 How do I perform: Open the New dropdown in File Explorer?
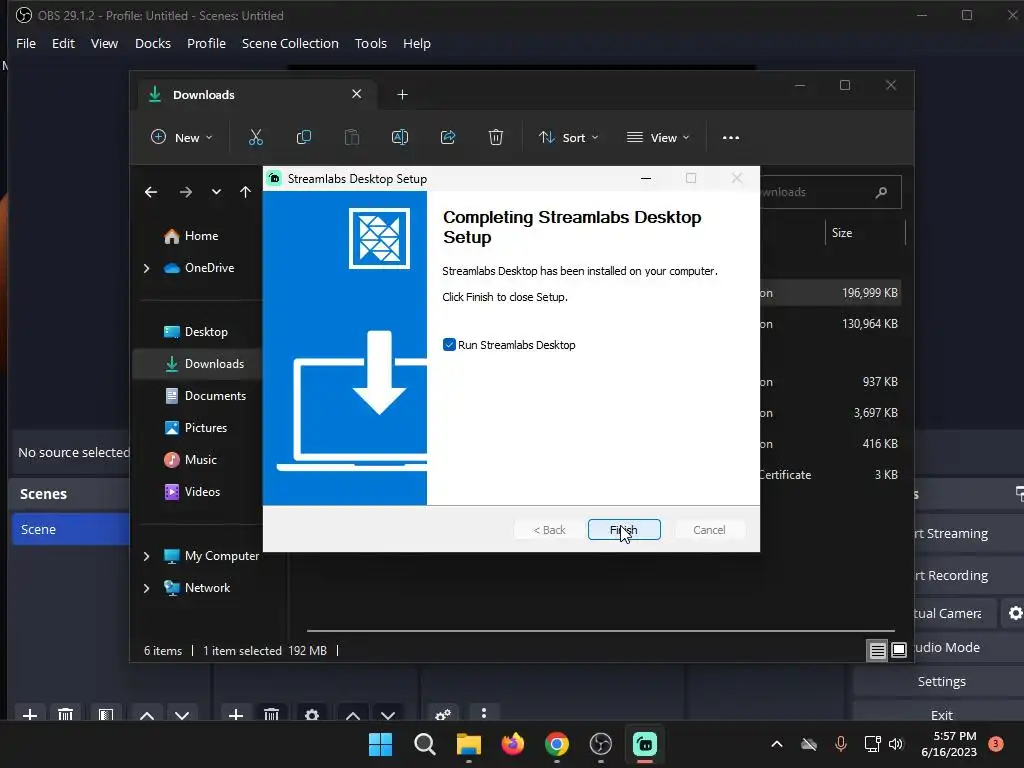(182, 137)
